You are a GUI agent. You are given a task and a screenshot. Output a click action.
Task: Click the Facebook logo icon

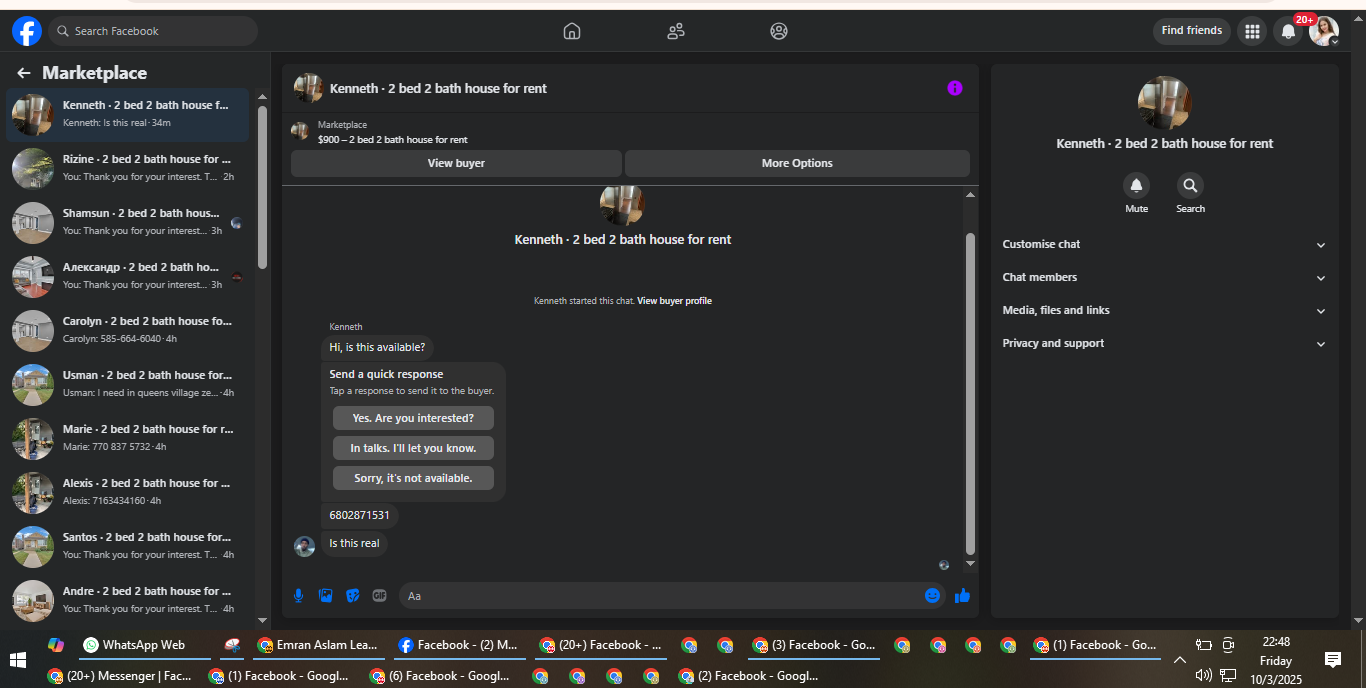tap(27, 31)
